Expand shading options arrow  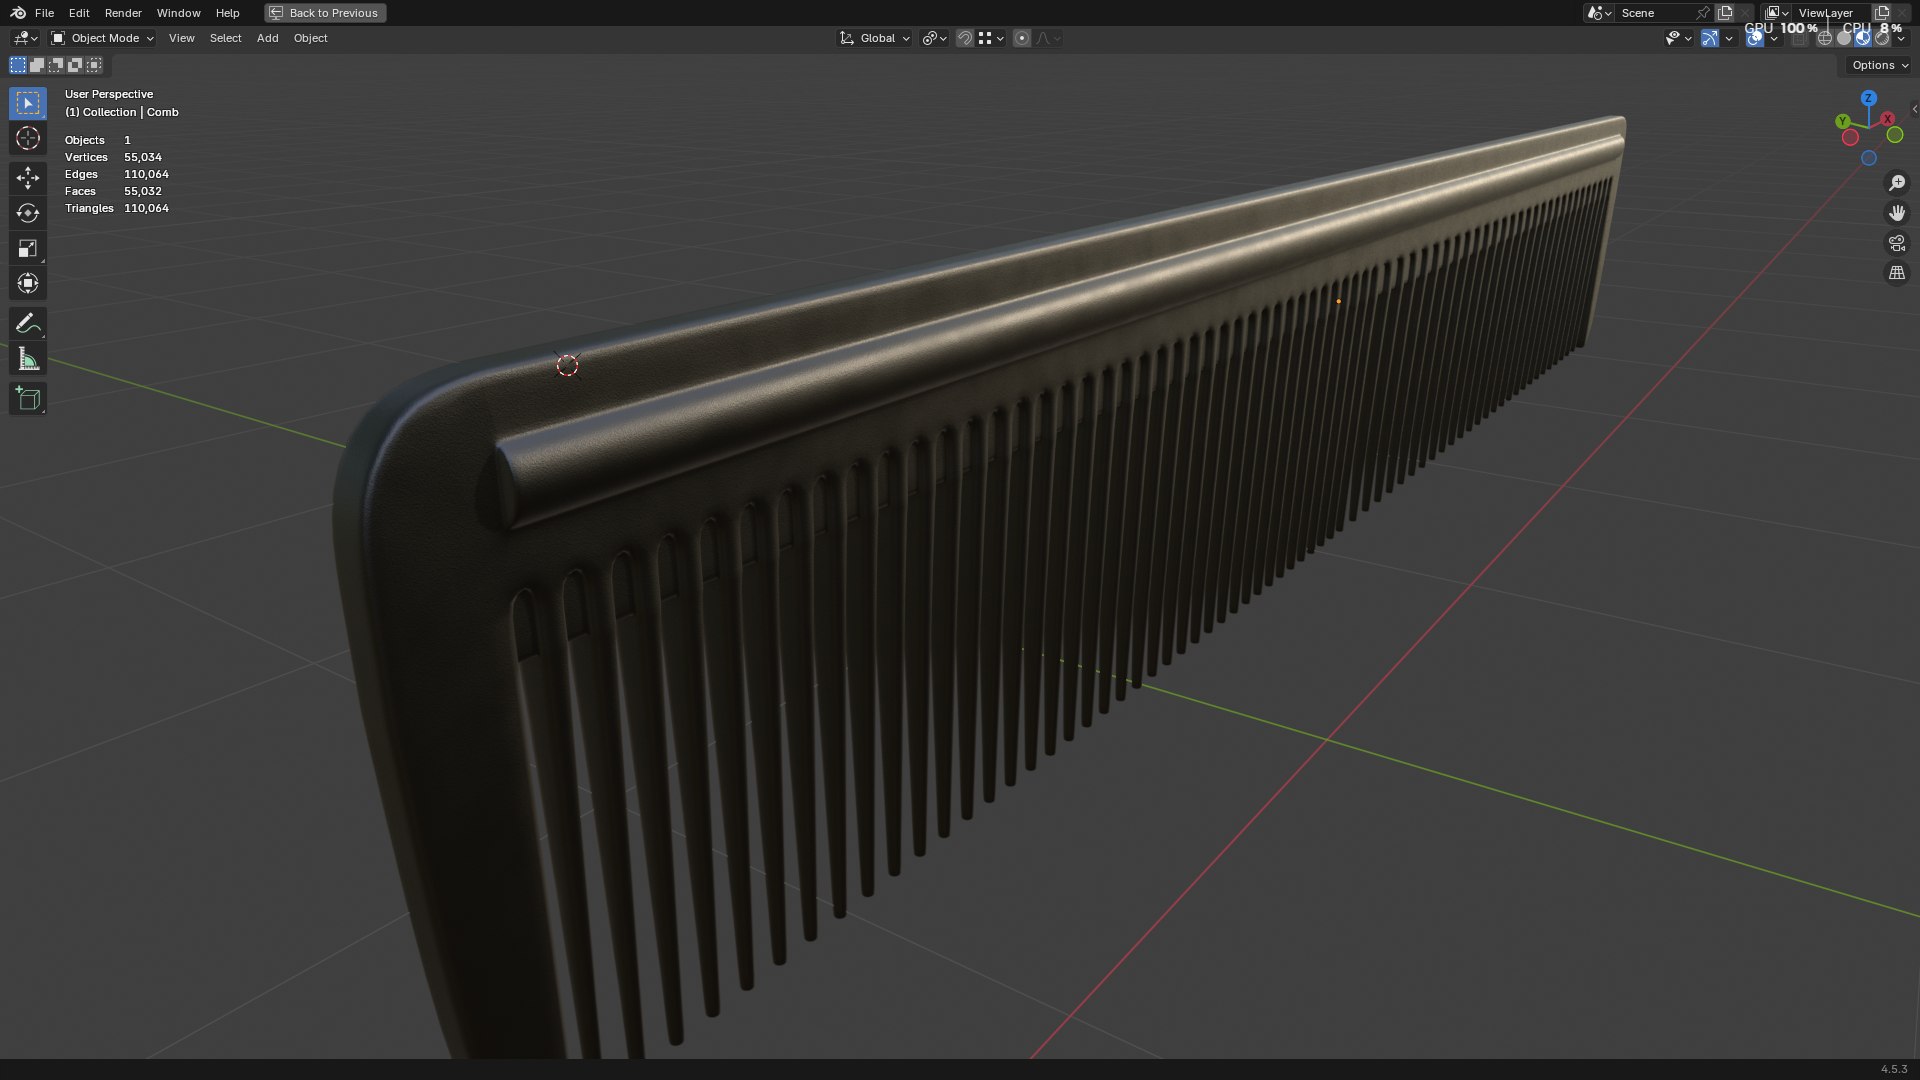(x=1901, y=38)
